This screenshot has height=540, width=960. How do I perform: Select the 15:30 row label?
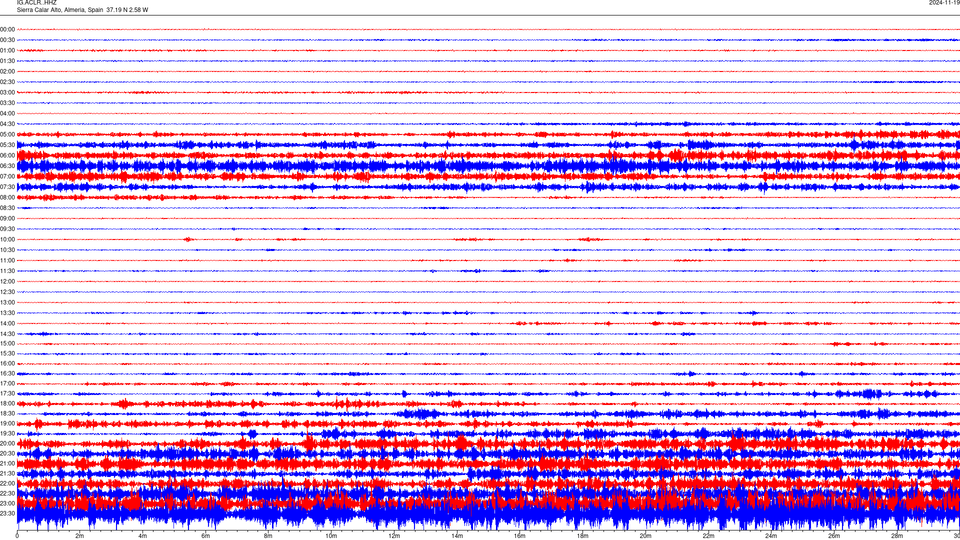coord(7,354)
